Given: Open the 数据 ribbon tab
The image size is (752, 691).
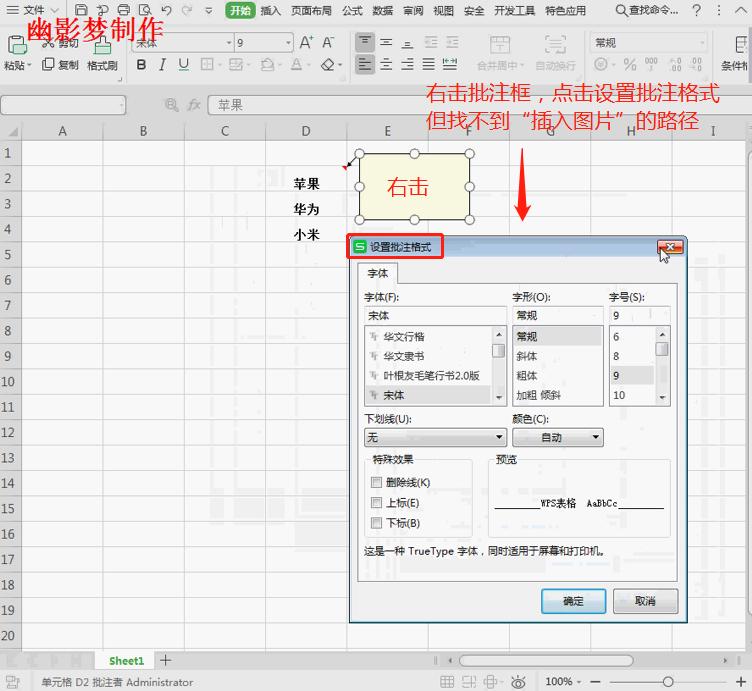Looking at the screenshot, I should (x=383, y=10).
